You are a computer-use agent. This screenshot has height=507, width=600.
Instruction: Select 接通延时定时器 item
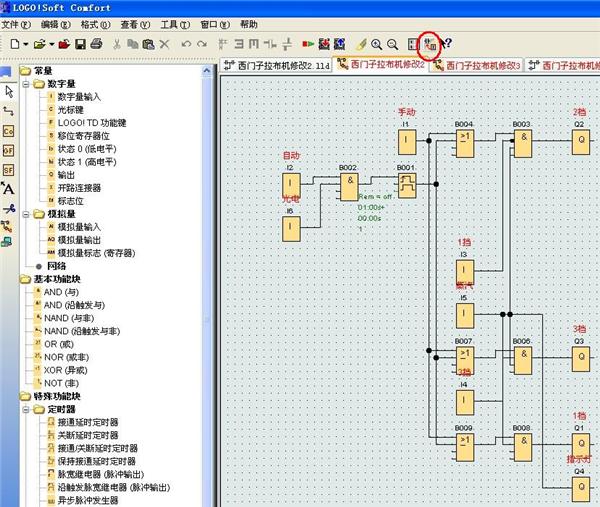click(88, 422)
